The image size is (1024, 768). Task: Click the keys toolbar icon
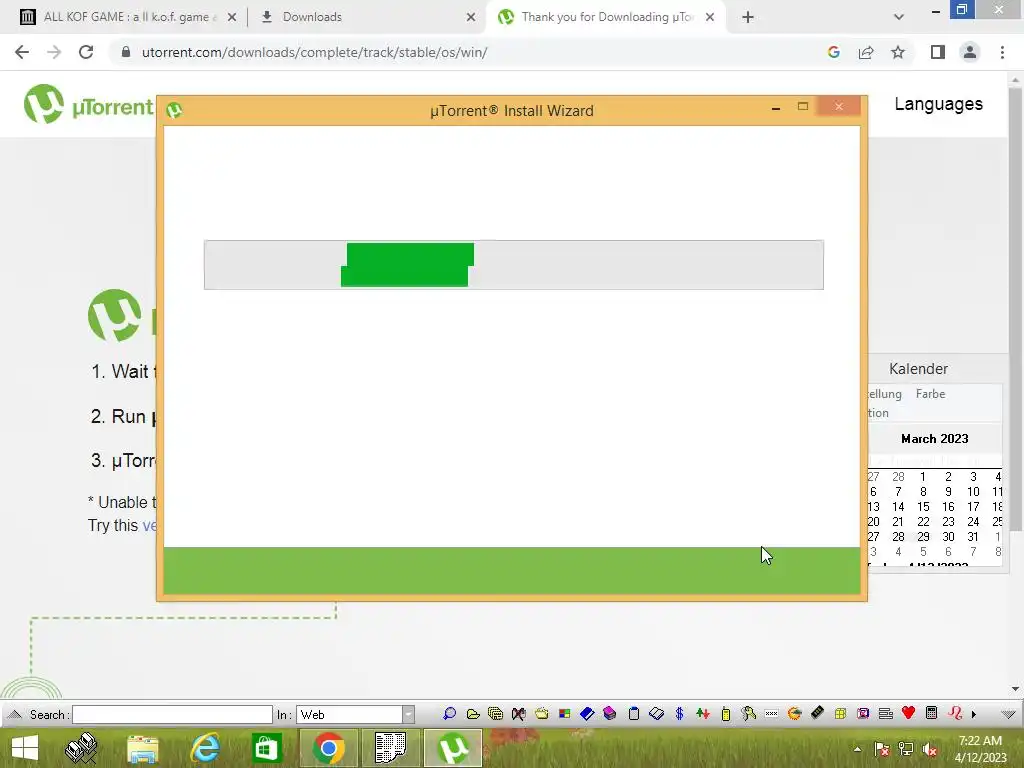[x=748, y=714]
